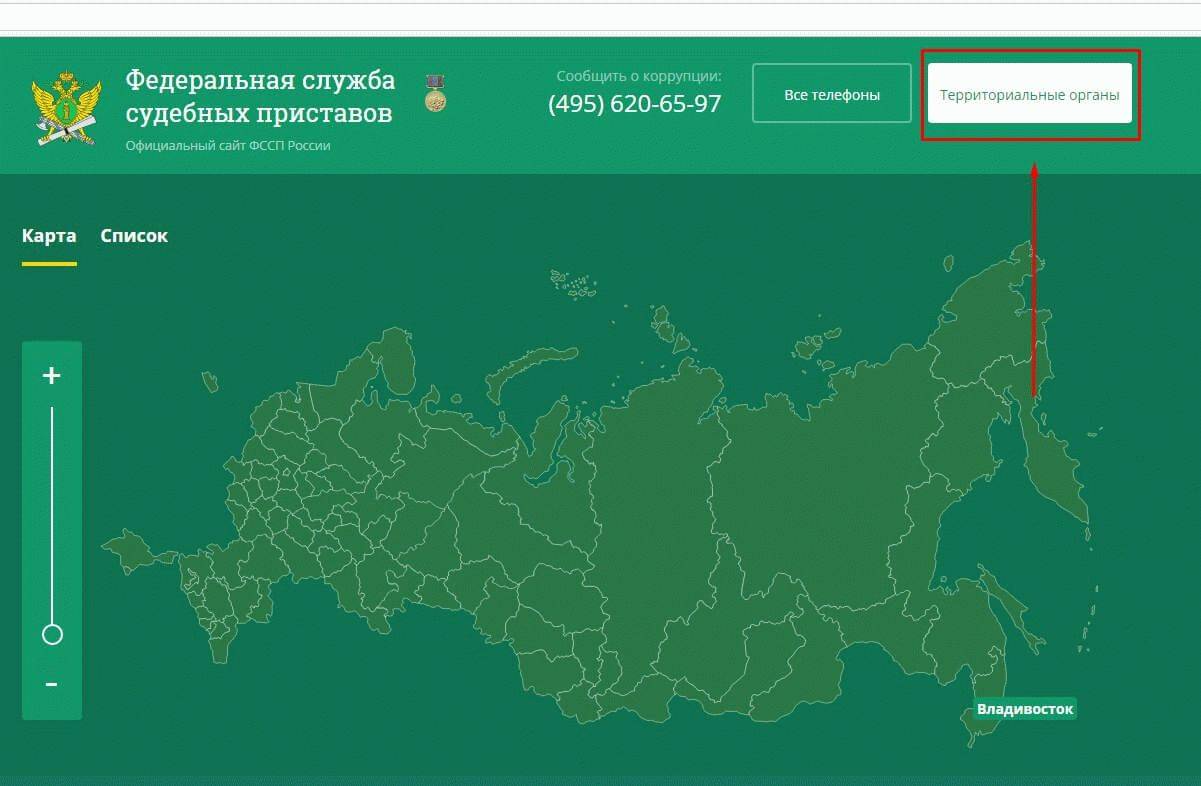
Task: Click the Федеральная служба судебных приставов title
Action: 260,97
